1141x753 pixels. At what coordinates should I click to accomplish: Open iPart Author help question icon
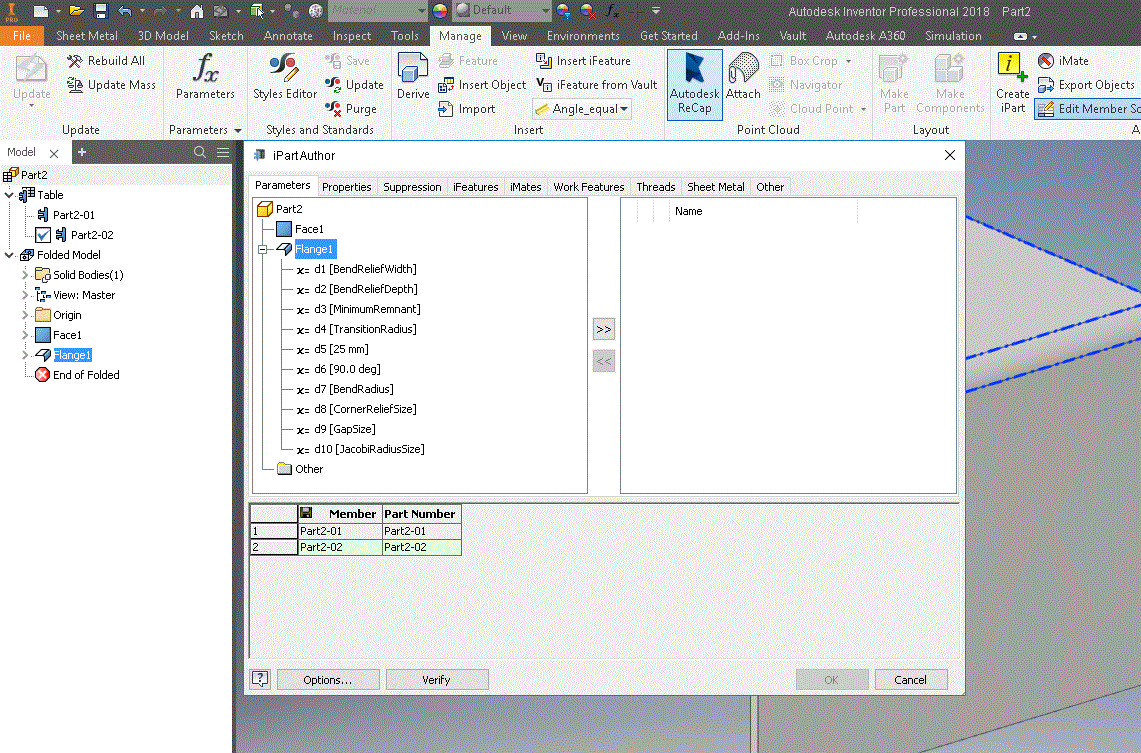pyautogui.click(x=260, y=680)
